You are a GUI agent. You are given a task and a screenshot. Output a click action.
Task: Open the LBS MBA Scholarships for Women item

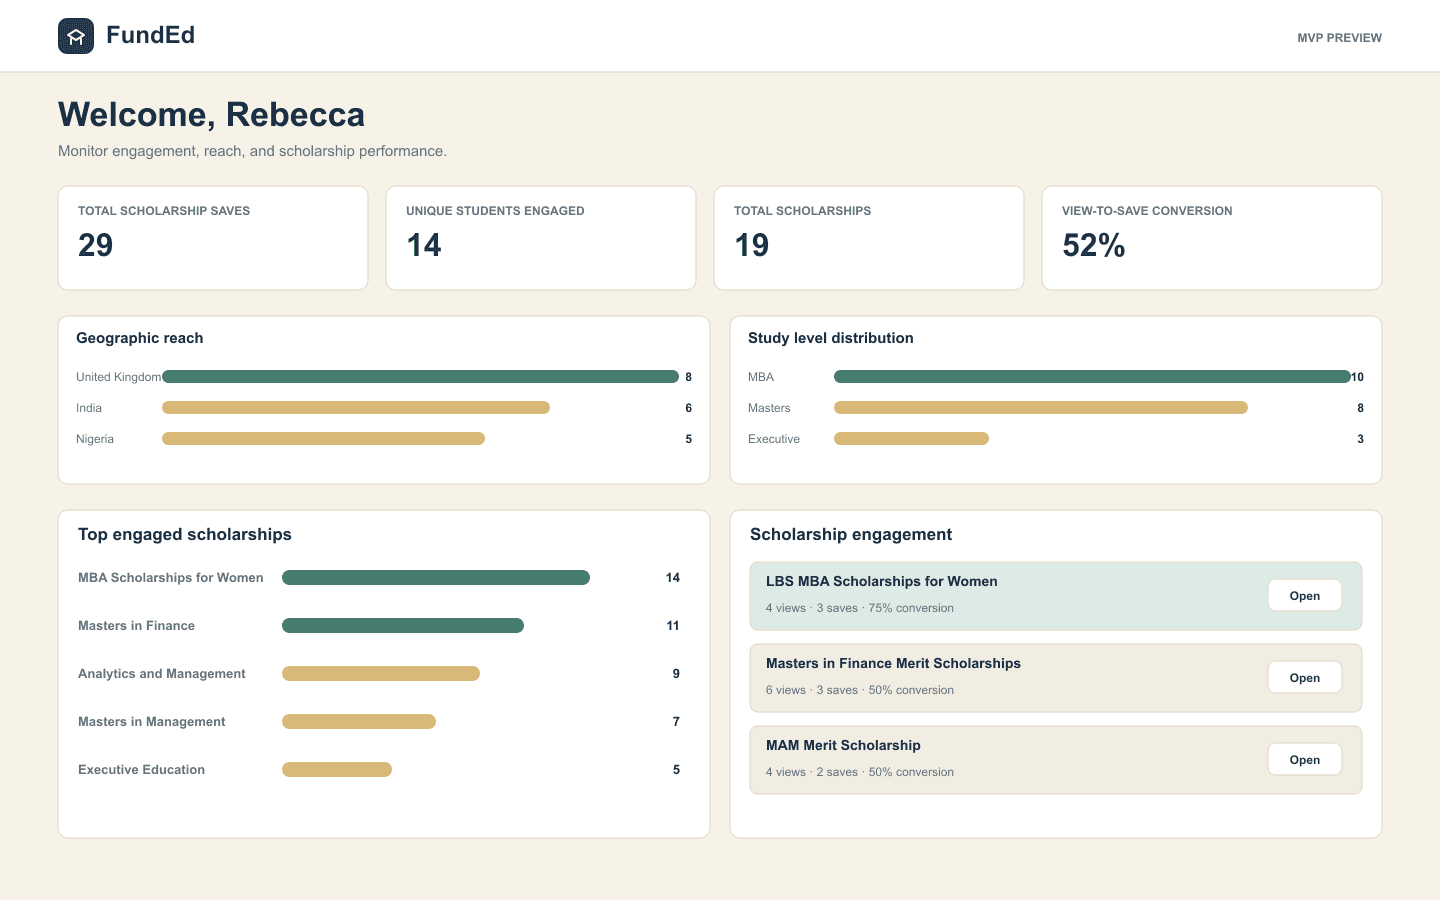pyautogui.click(x=1305, y=596)
